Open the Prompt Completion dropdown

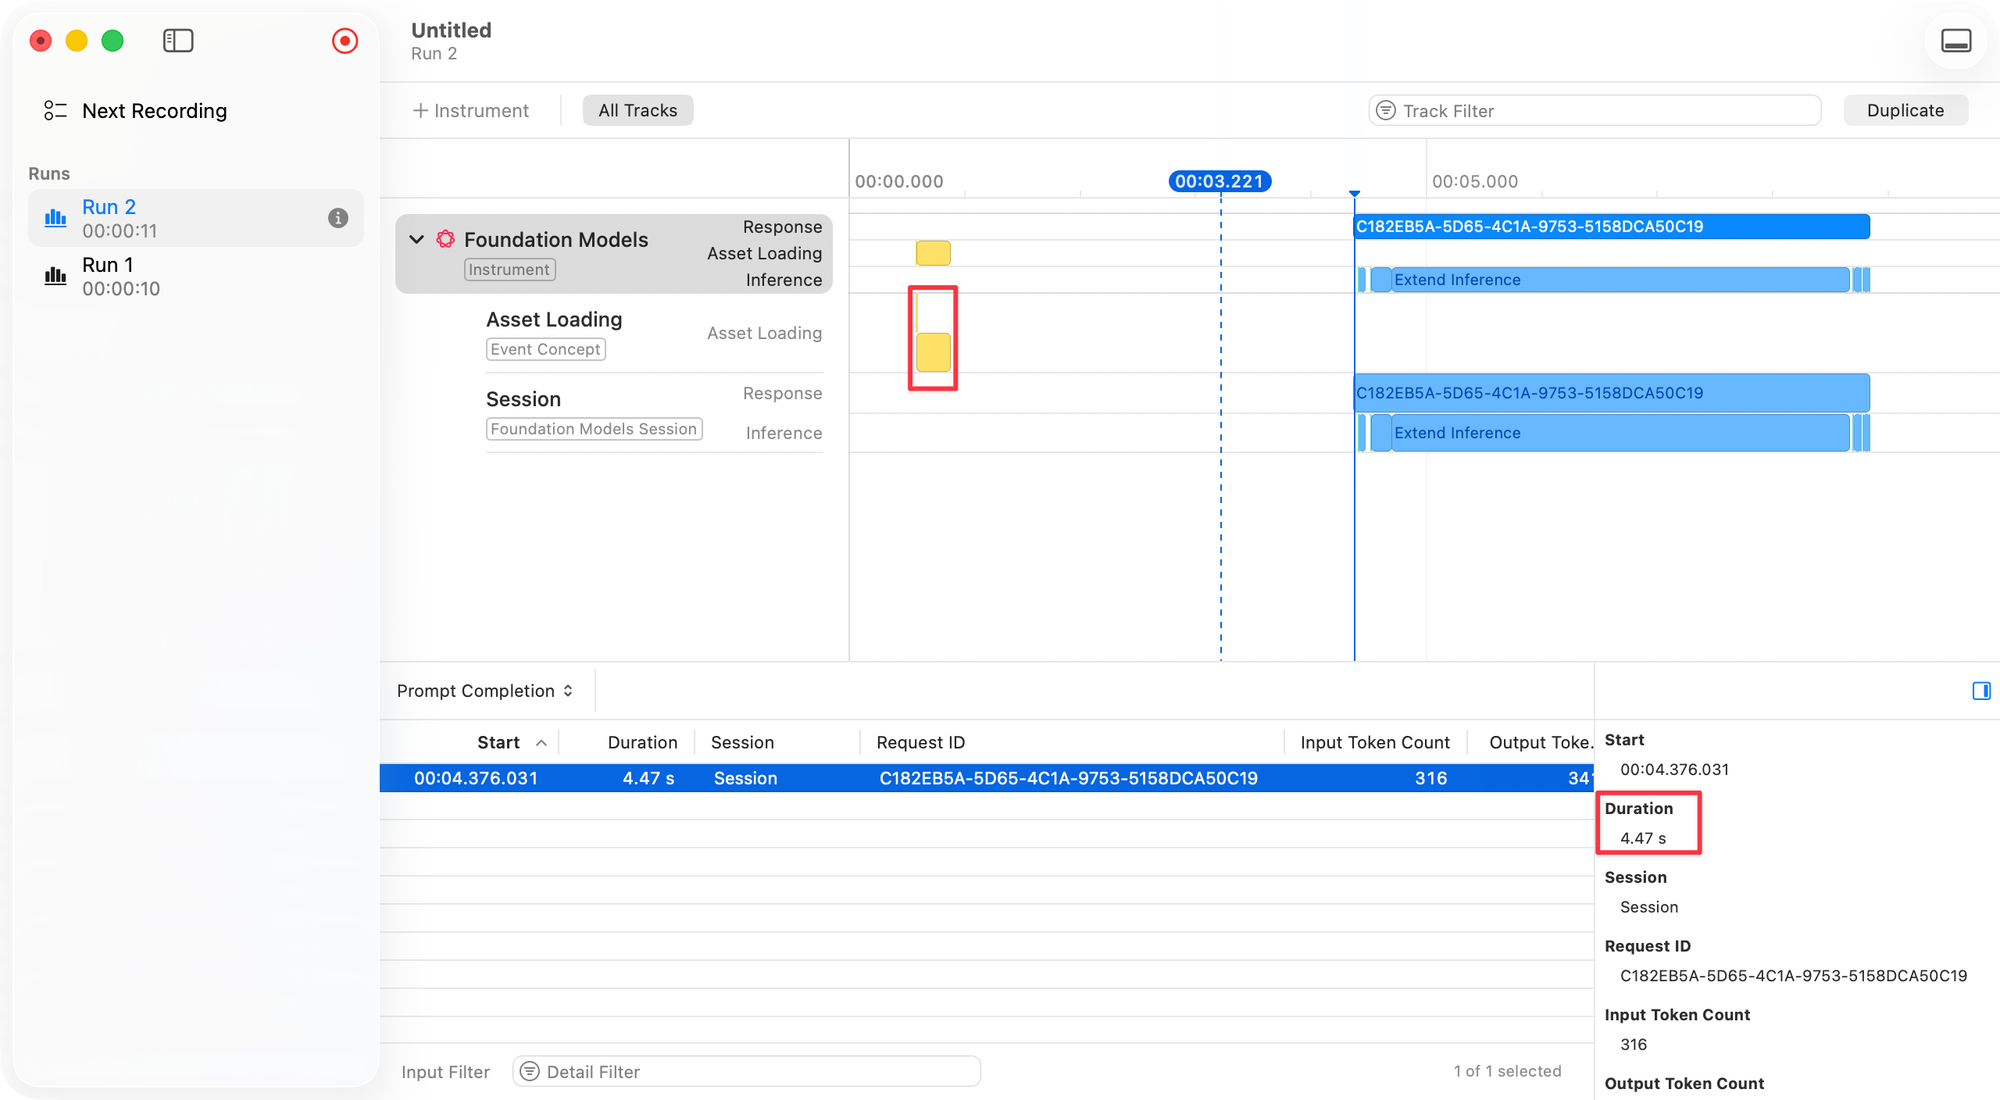[485, 691]
